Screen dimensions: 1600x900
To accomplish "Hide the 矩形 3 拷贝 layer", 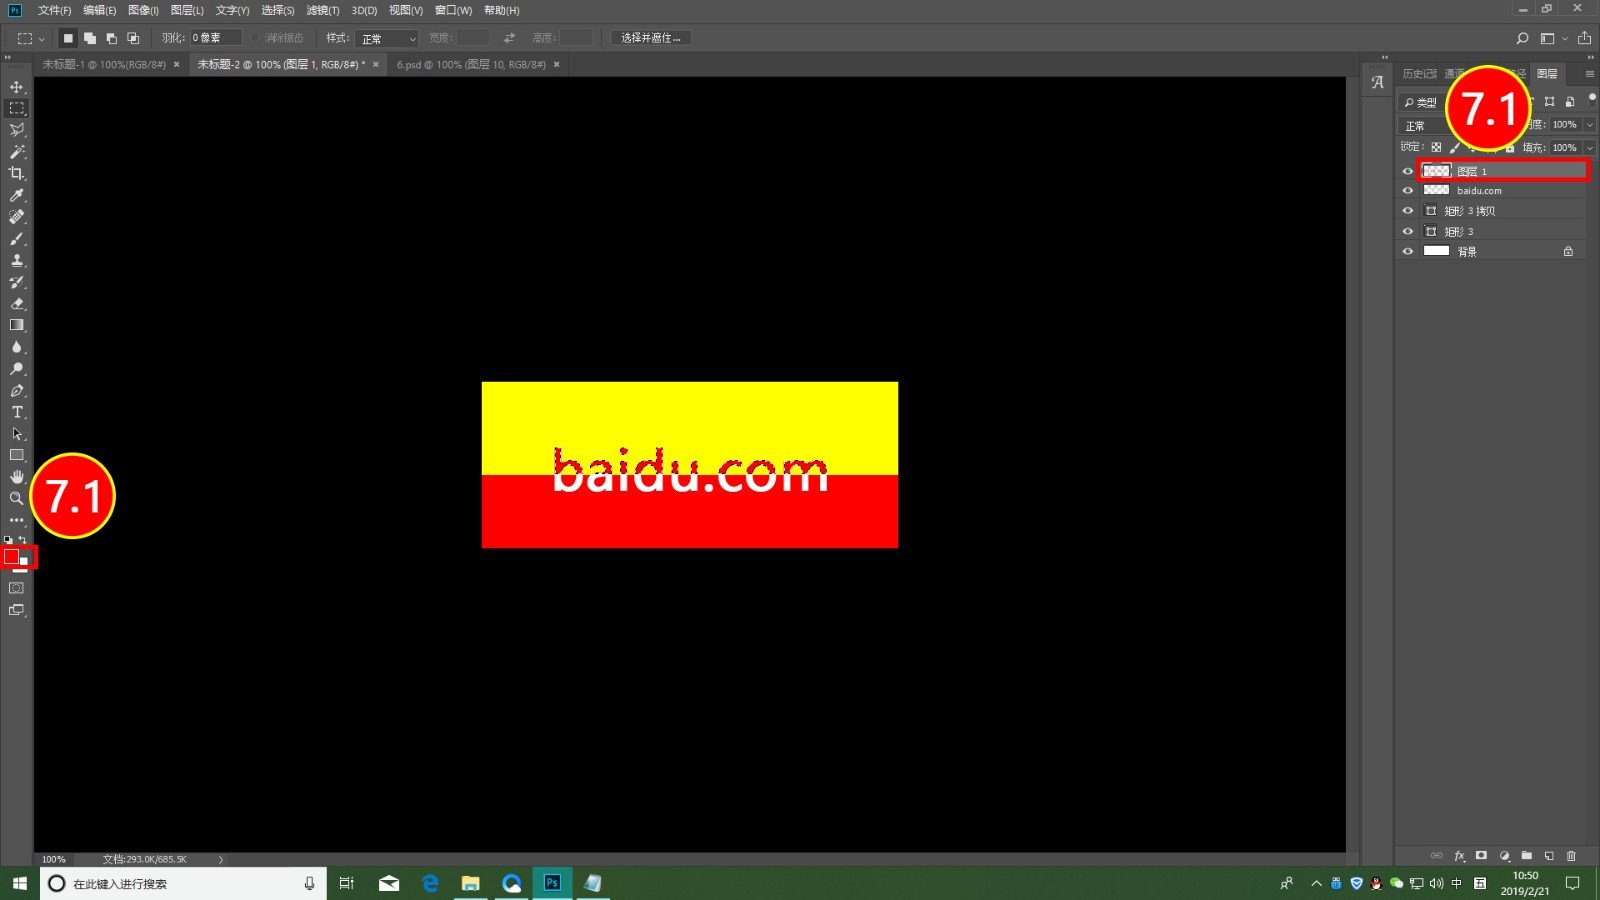I will tap(1408, 211).
